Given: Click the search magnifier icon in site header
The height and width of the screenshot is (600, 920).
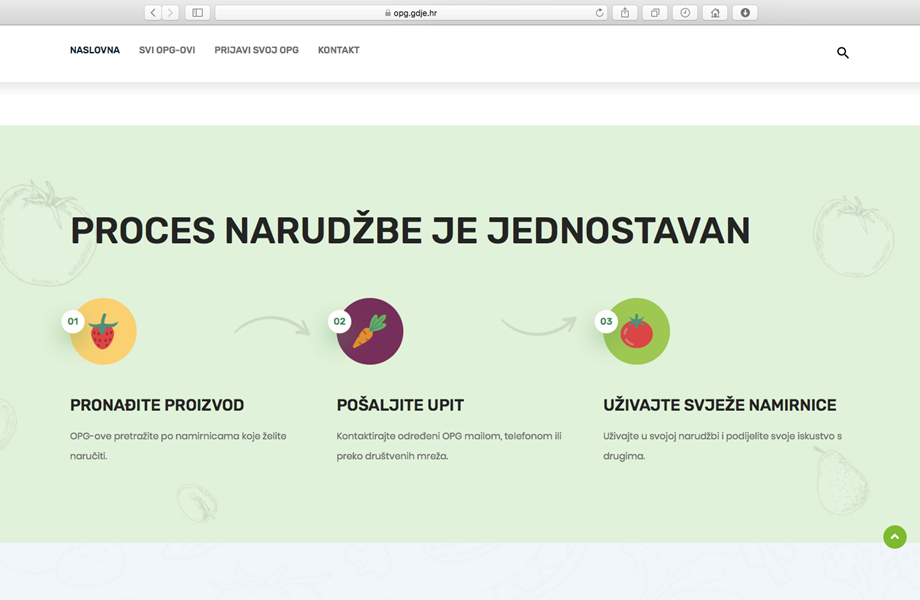Looking at the screenshot, I should click(x=842, y=53).
